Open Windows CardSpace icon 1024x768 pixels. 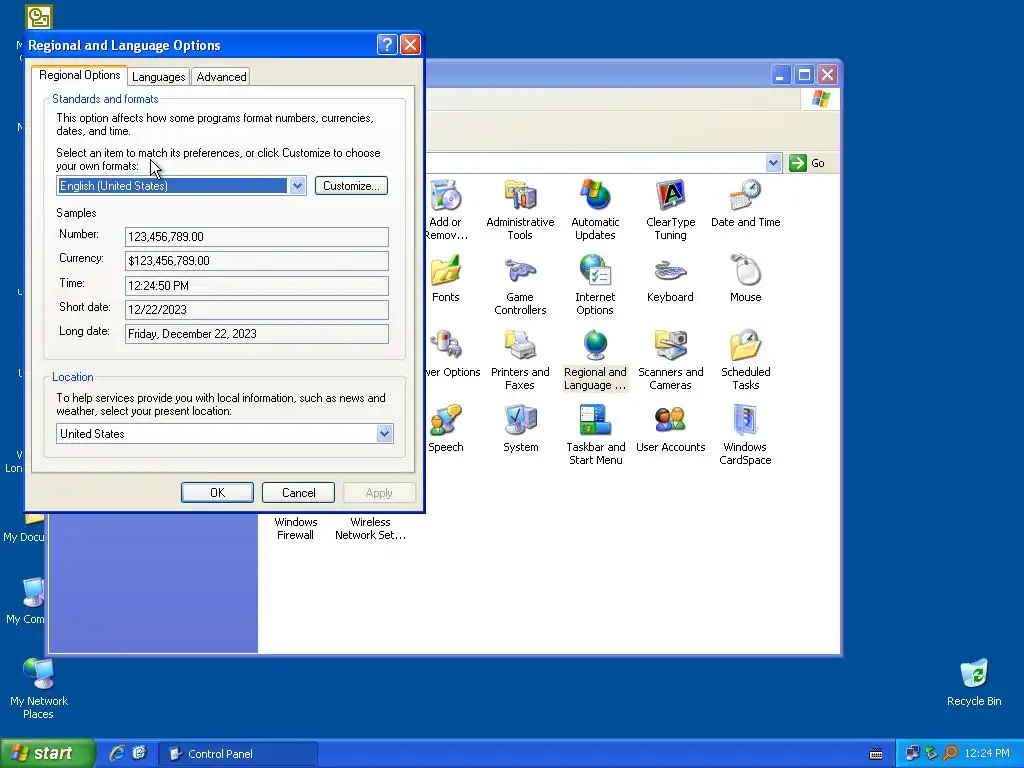tap(745, 420)
